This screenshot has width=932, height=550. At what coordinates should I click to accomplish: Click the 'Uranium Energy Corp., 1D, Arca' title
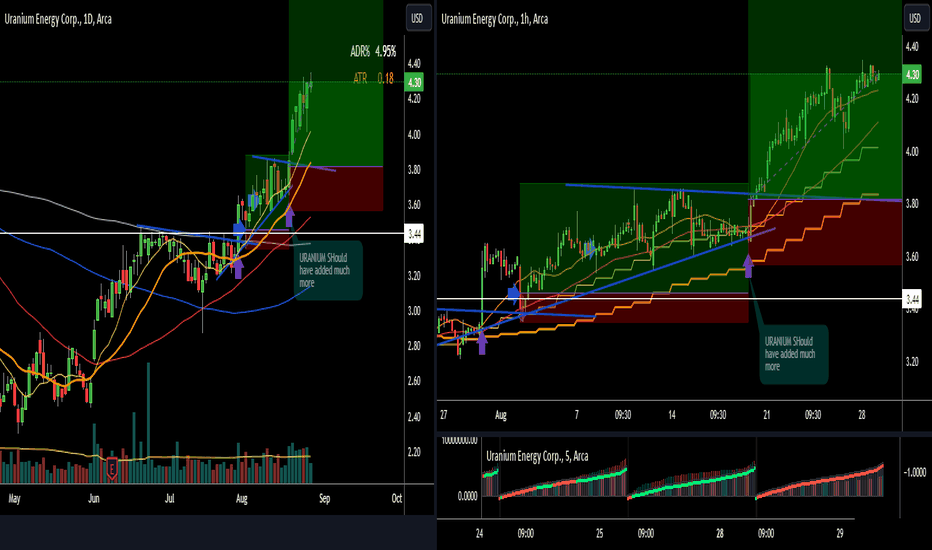pyautogui.click(x=58, y=19)
